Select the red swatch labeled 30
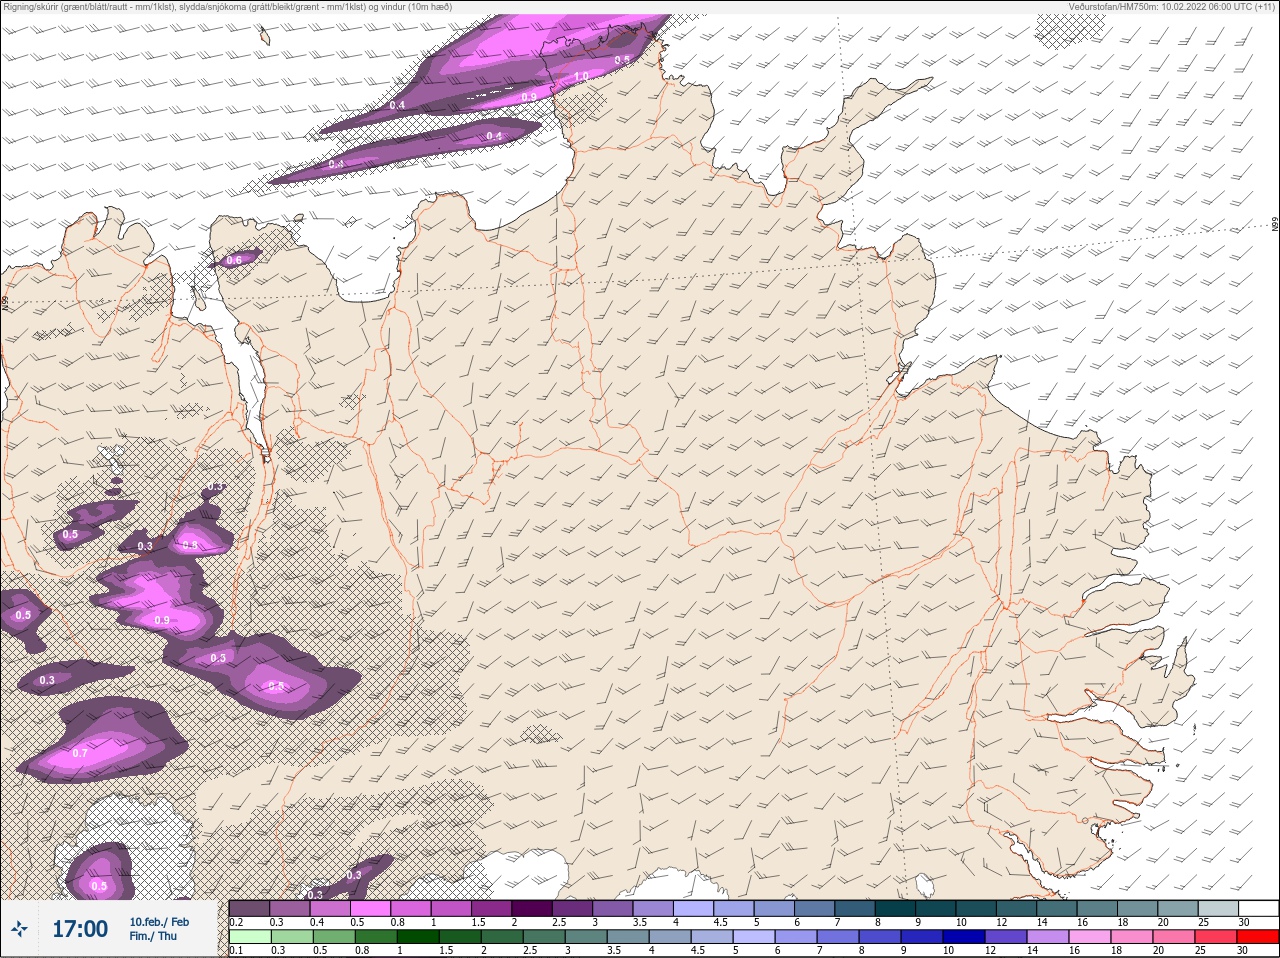Screen dimensions: 1280x958 (1258, 937)
